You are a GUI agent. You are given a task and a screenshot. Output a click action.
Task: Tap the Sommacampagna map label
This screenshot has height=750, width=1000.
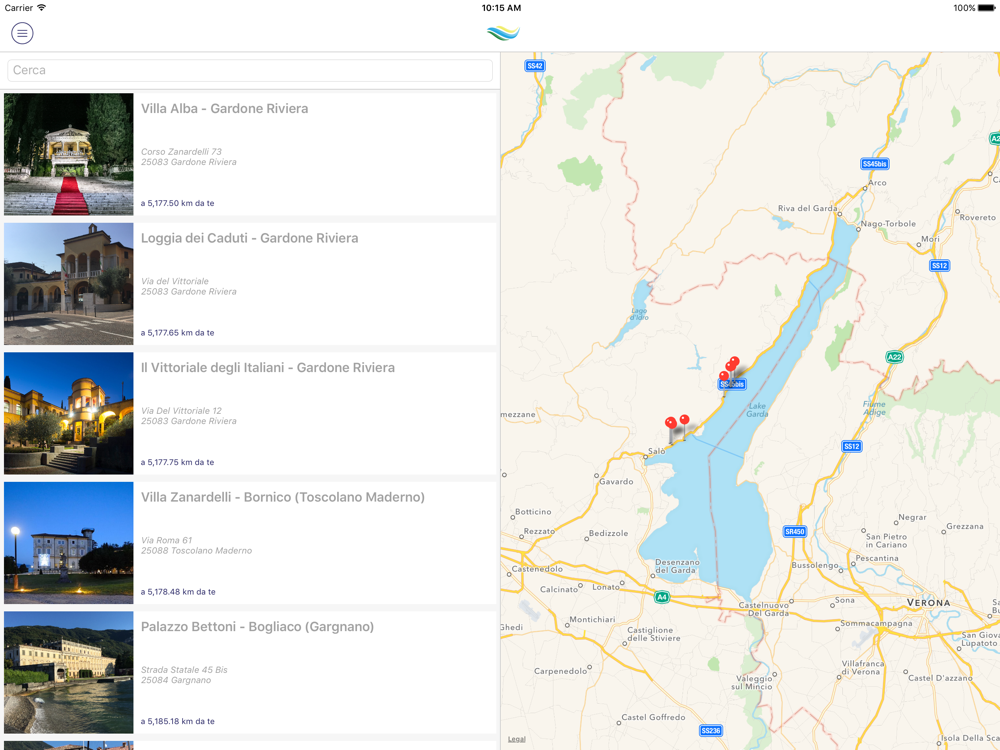click(876, 623)
